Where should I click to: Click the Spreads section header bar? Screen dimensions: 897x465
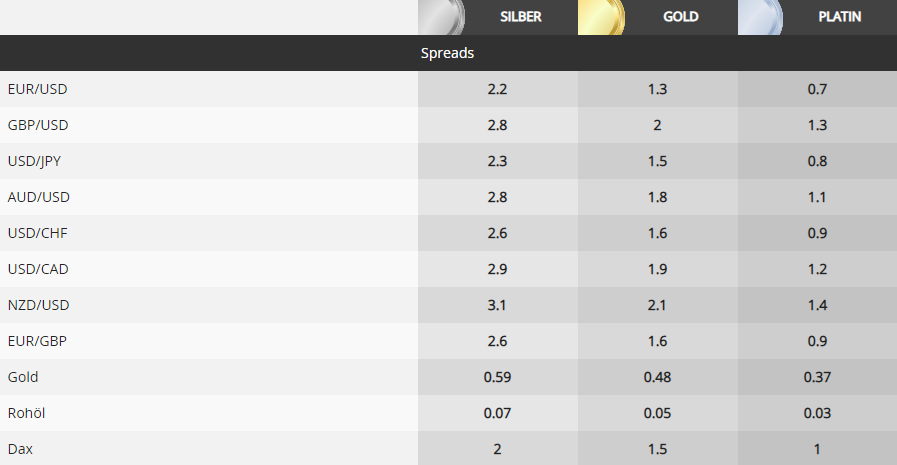tap(448, 53)
